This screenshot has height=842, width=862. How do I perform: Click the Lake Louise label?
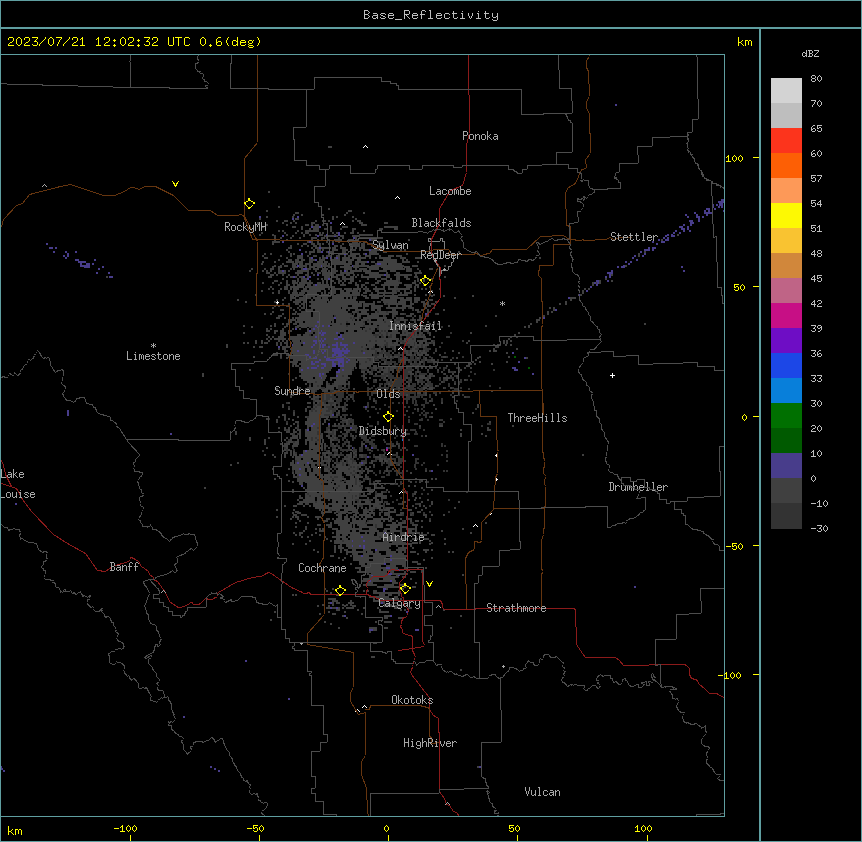click(18, 484)
